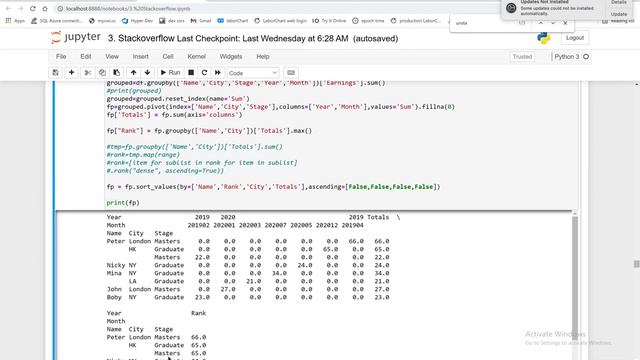Viewport: 640px width, 360px height.
Task: Open the Widgets menu
Action: coord(231,57)
